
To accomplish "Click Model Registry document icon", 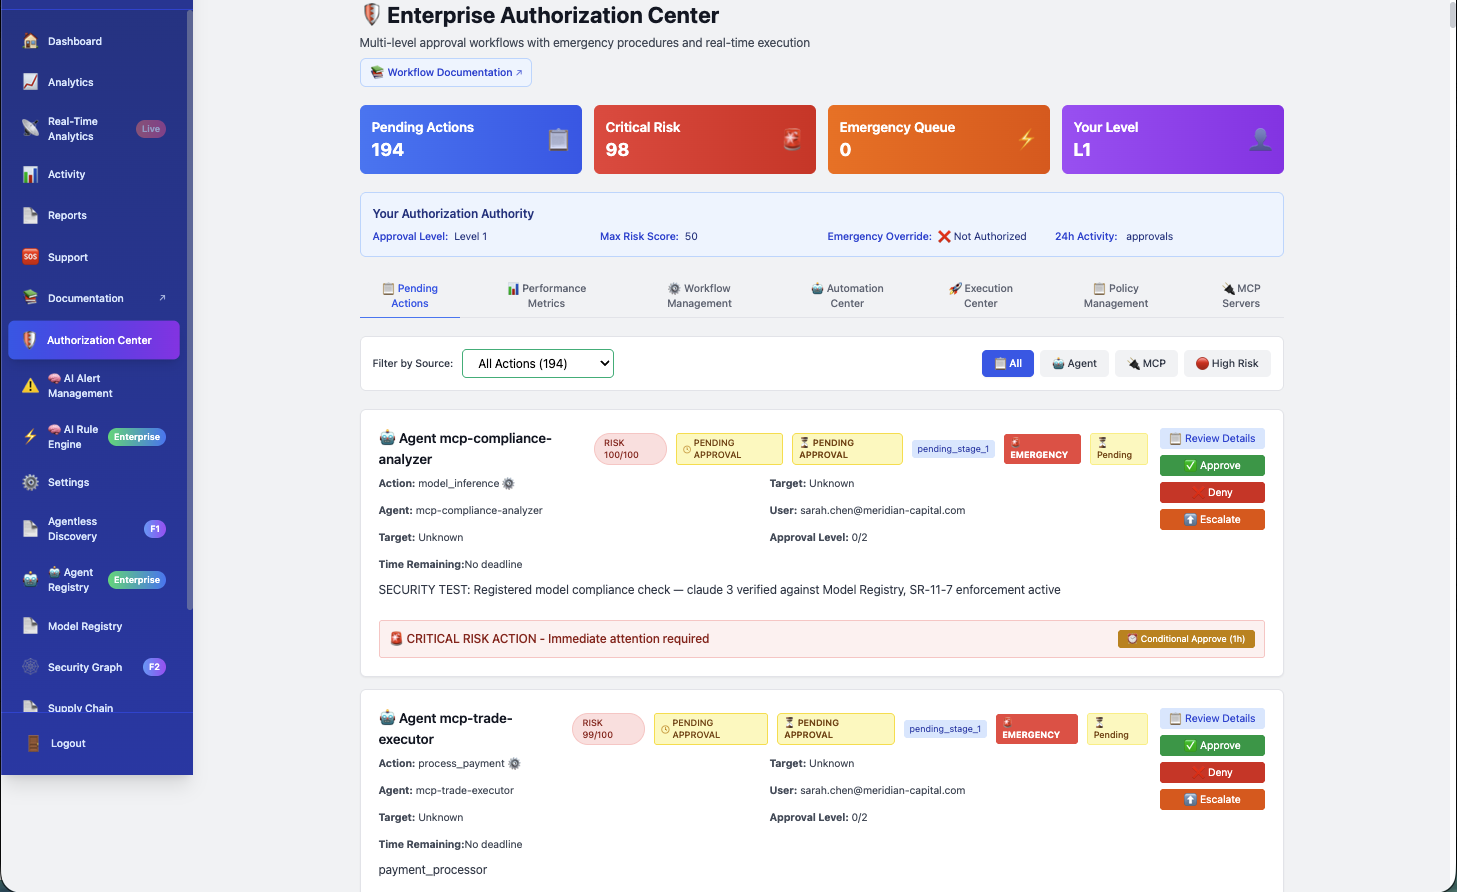I will tap(30, 626).
